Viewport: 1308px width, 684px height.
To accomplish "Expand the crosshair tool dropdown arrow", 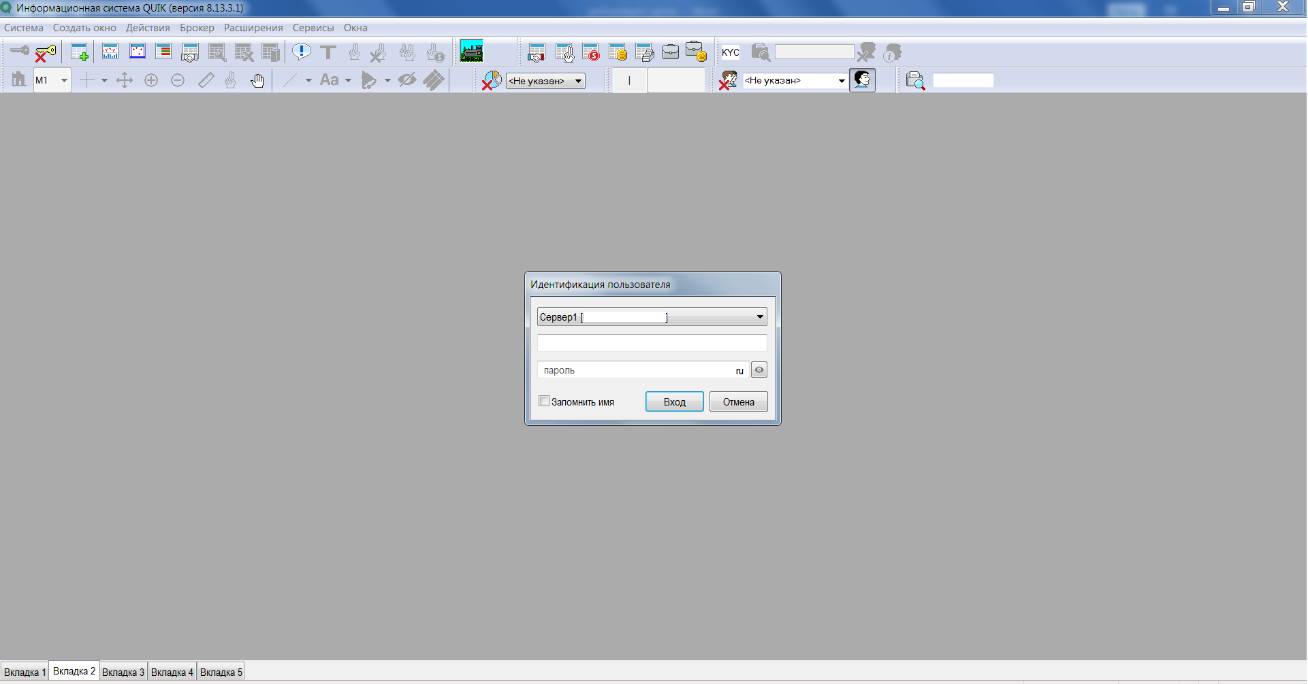I will (104, 80).
